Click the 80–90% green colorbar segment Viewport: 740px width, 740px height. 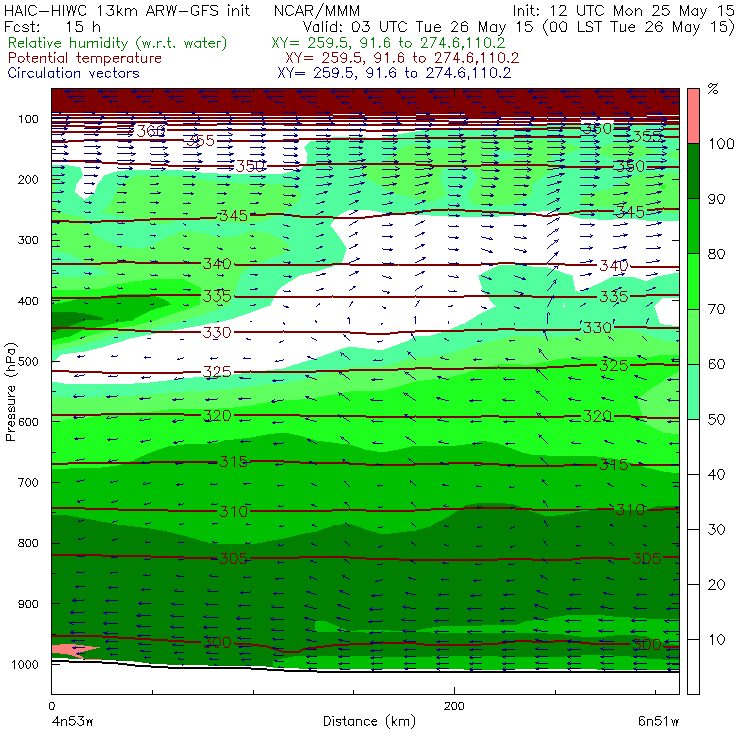tap(693, 226)
